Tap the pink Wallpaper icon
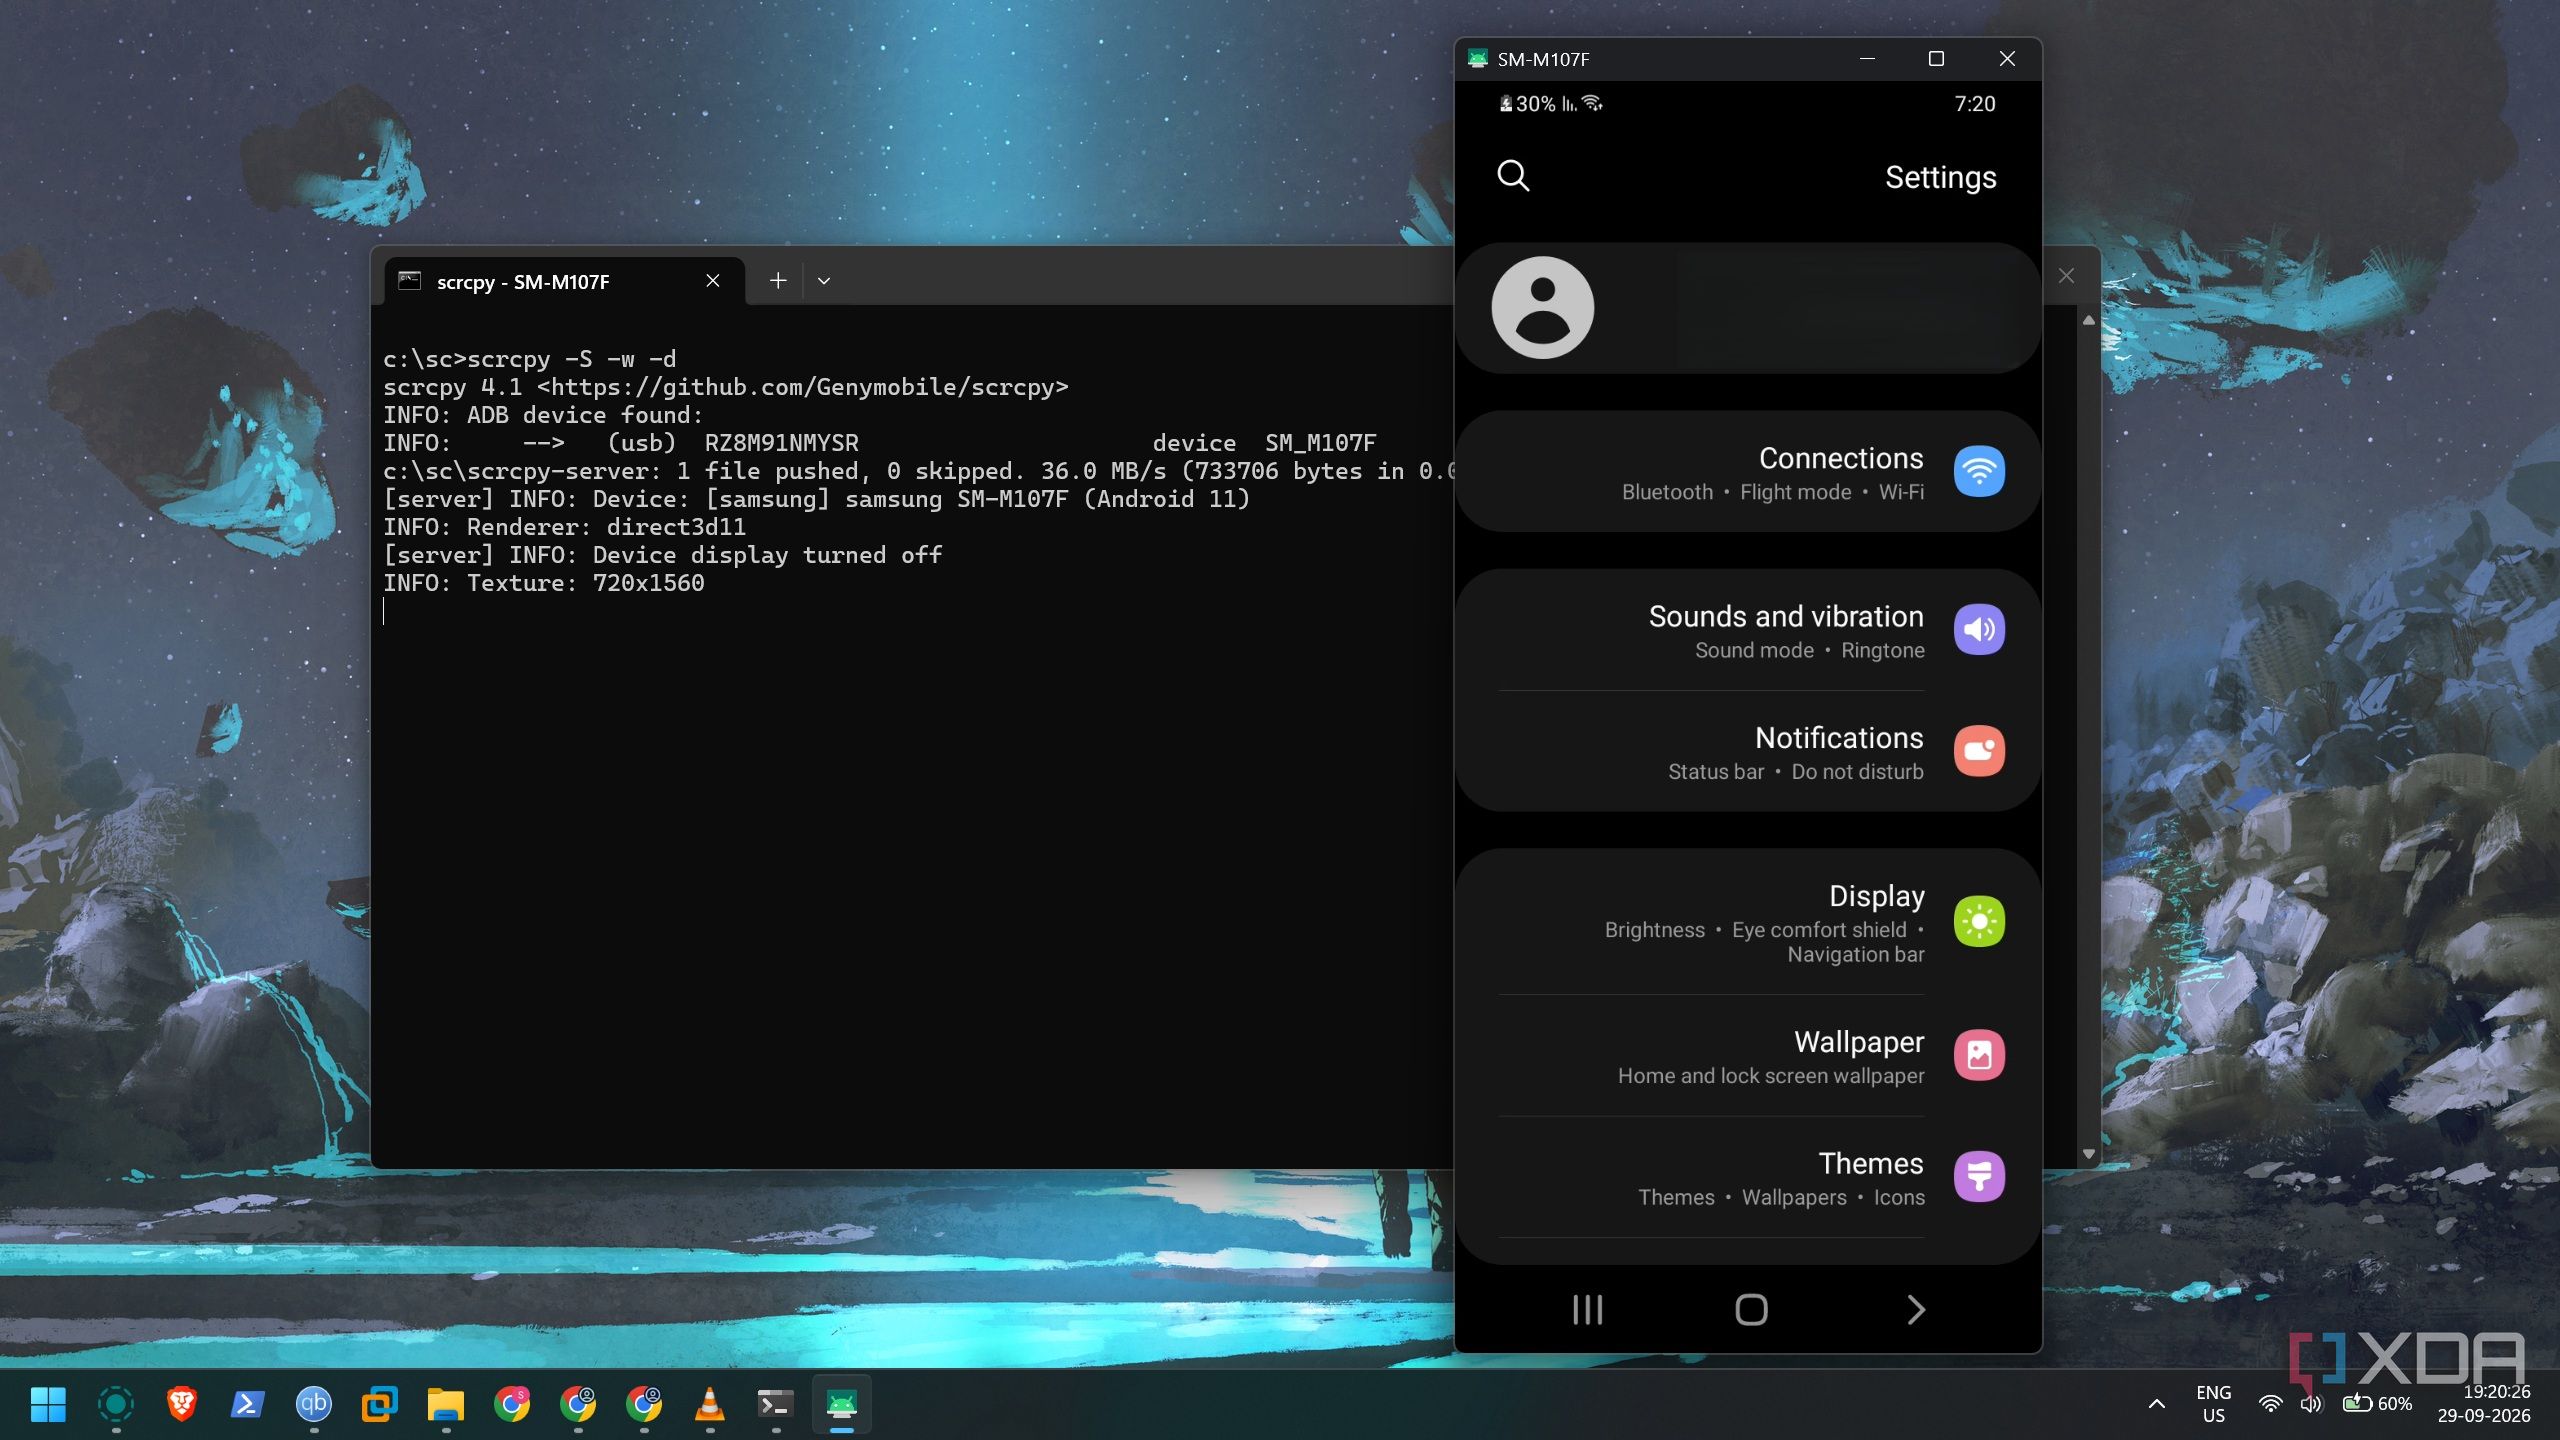The height and width of the screenshot is (1440, 2560). tap(1979, 1055)
